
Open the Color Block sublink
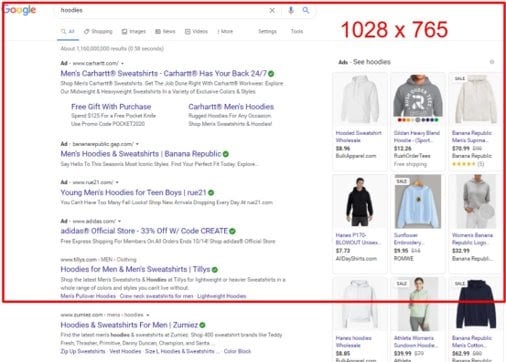pos(237,351)
